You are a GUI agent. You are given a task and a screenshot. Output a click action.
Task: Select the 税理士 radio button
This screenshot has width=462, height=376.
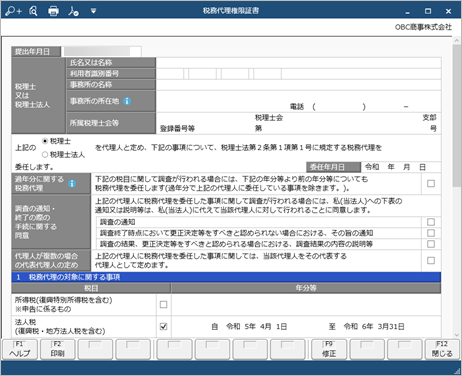(45, 141)
